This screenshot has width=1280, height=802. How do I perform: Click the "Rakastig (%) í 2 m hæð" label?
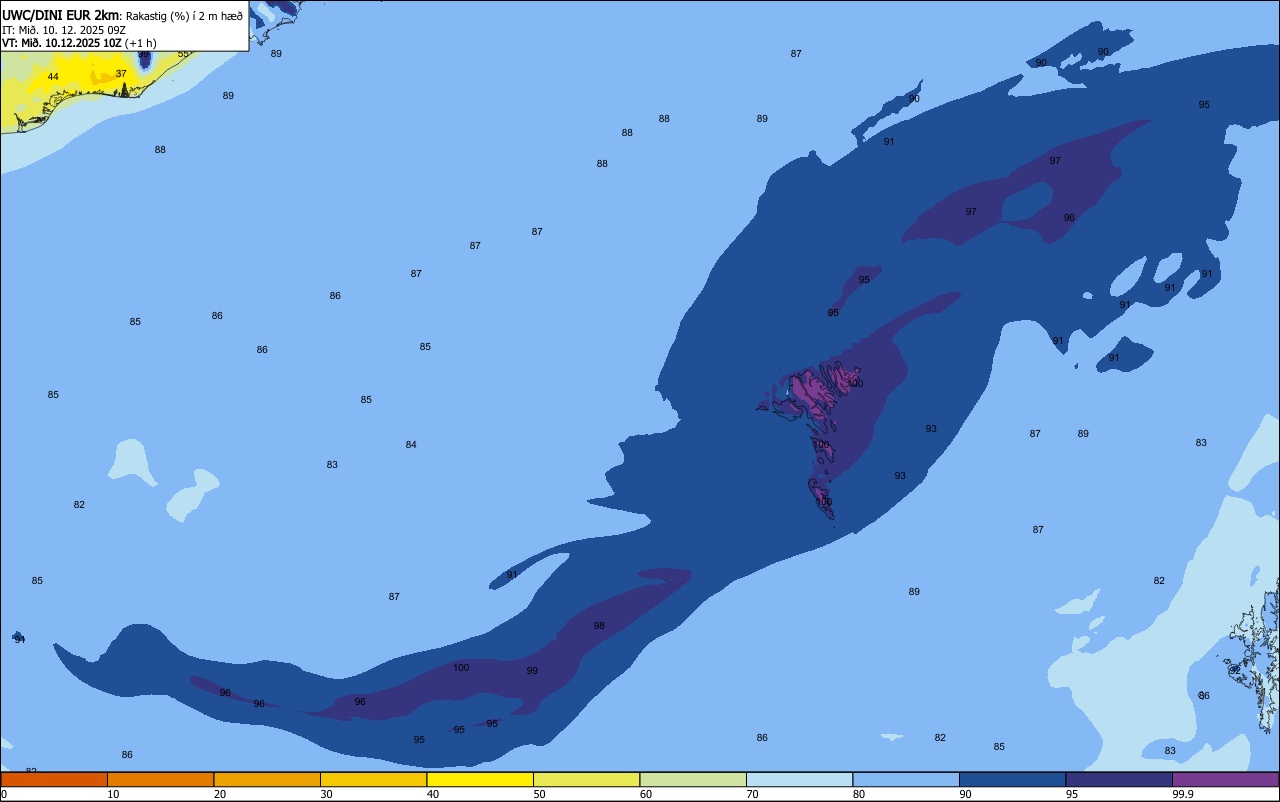184,16
